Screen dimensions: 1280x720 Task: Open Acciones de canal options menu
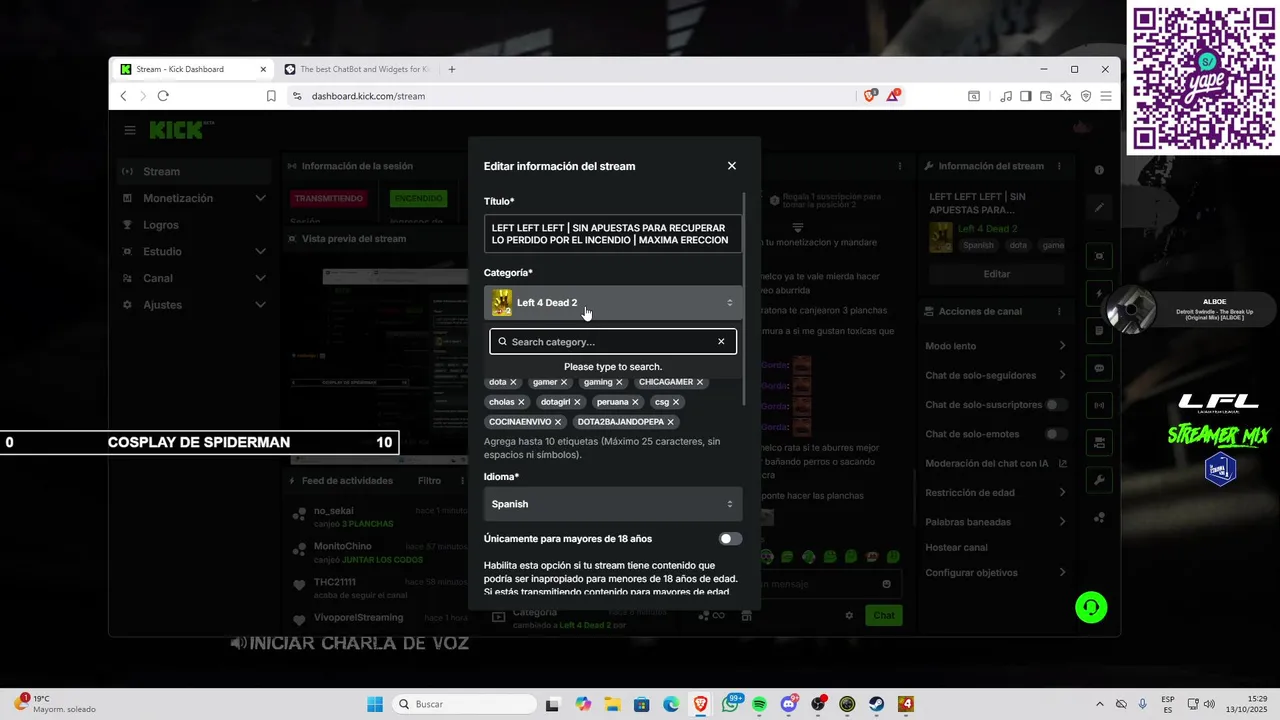pos(1059,311)
